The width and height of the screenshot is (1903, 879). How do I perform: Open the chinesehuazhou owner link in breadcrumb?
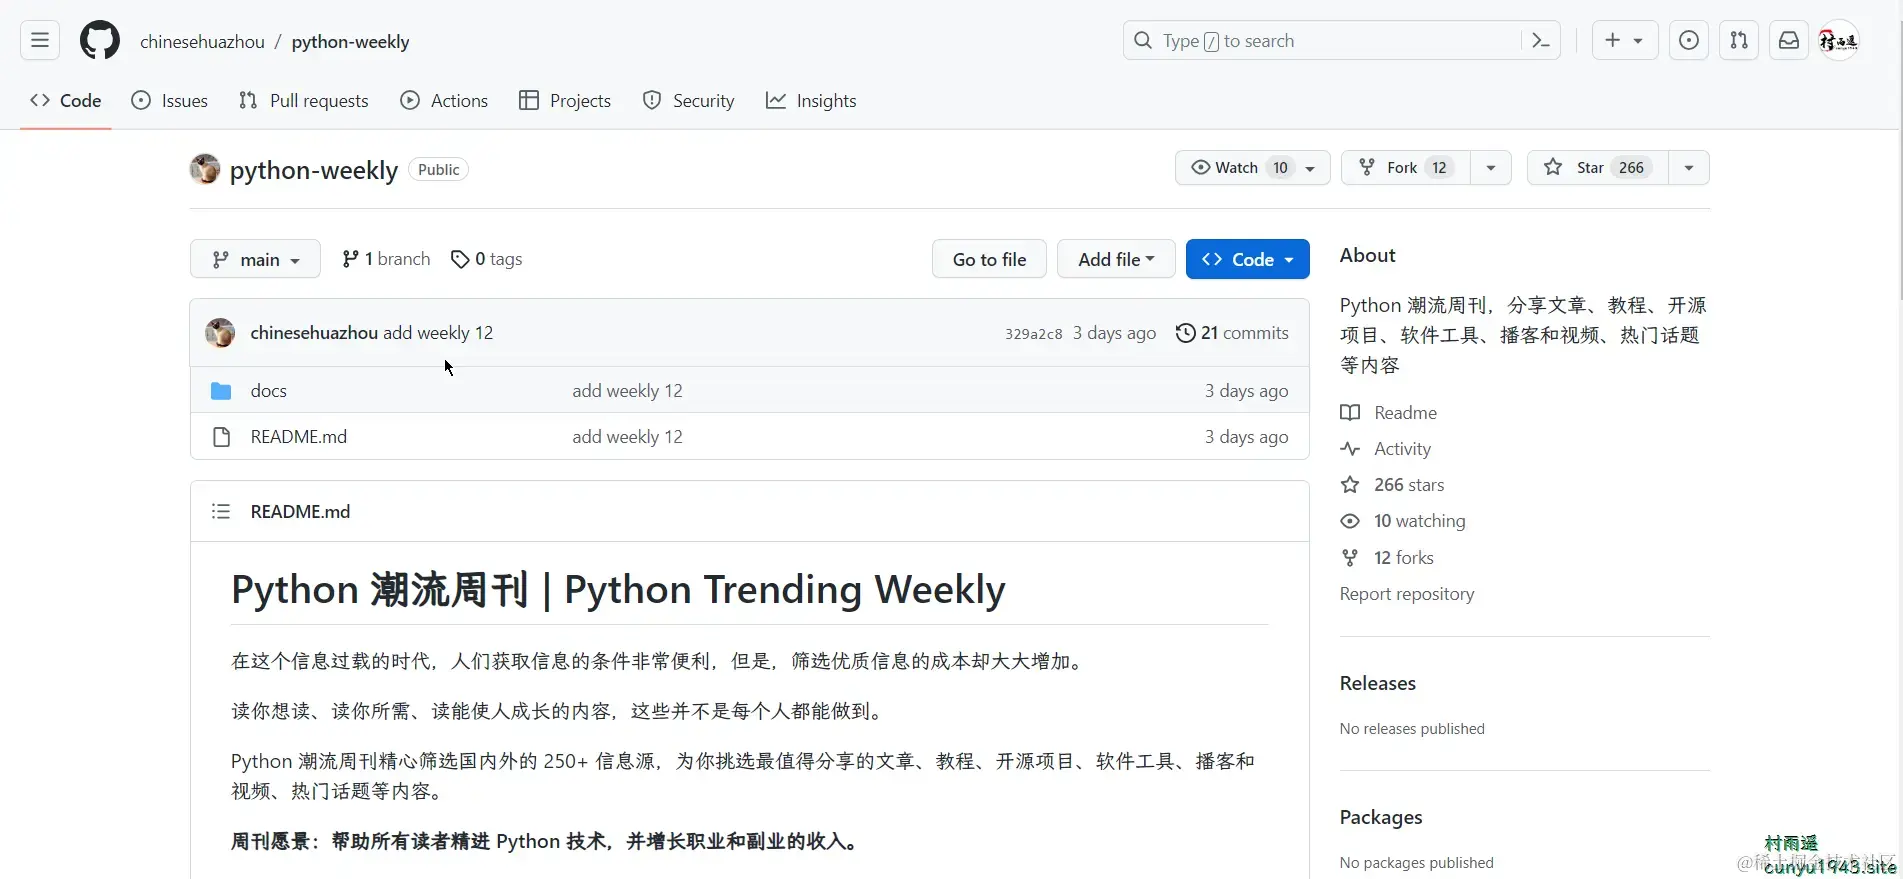pyautogui.click(x=202, y=42)
